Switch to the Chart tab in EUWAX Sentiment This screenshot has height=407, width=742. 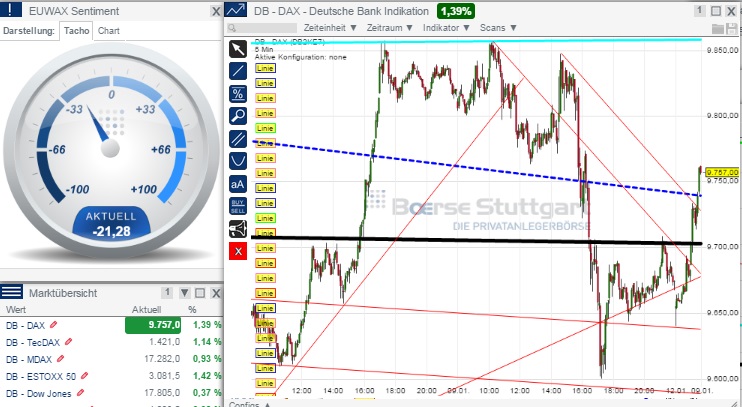tap(109, 31)
